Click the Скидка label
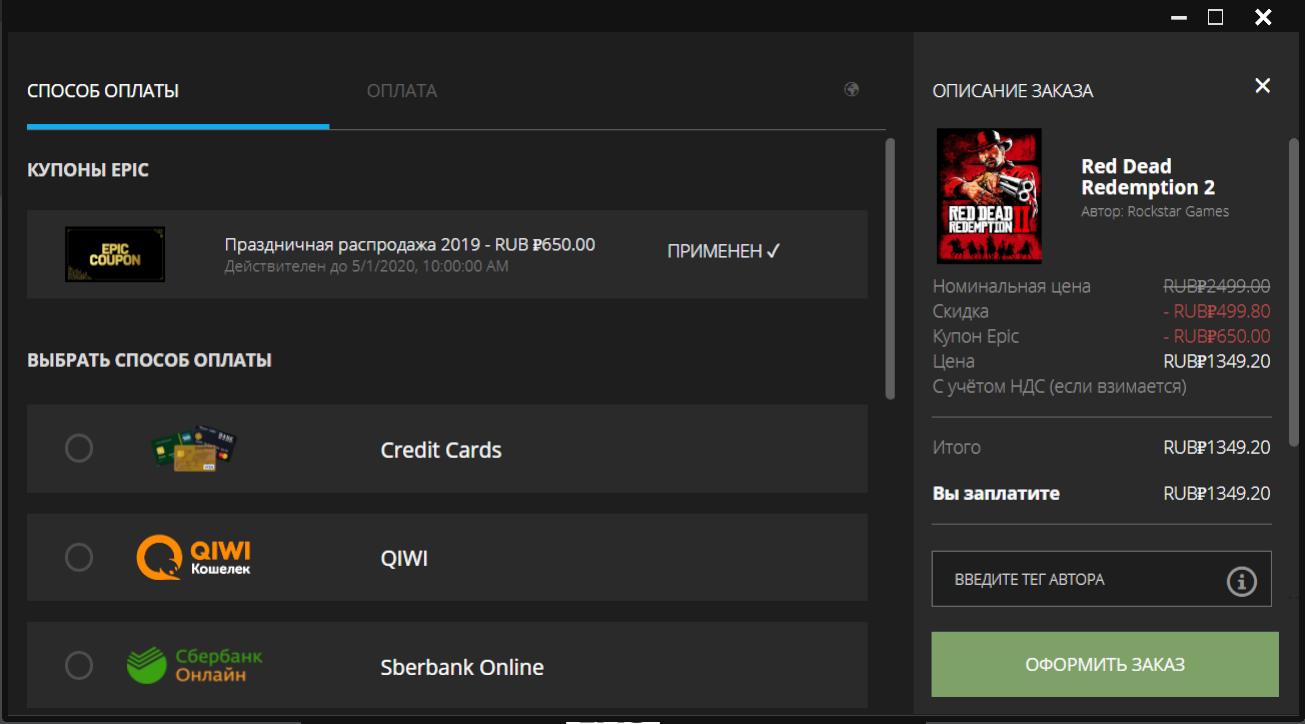 pyautogui.click(x=960, y=311)
